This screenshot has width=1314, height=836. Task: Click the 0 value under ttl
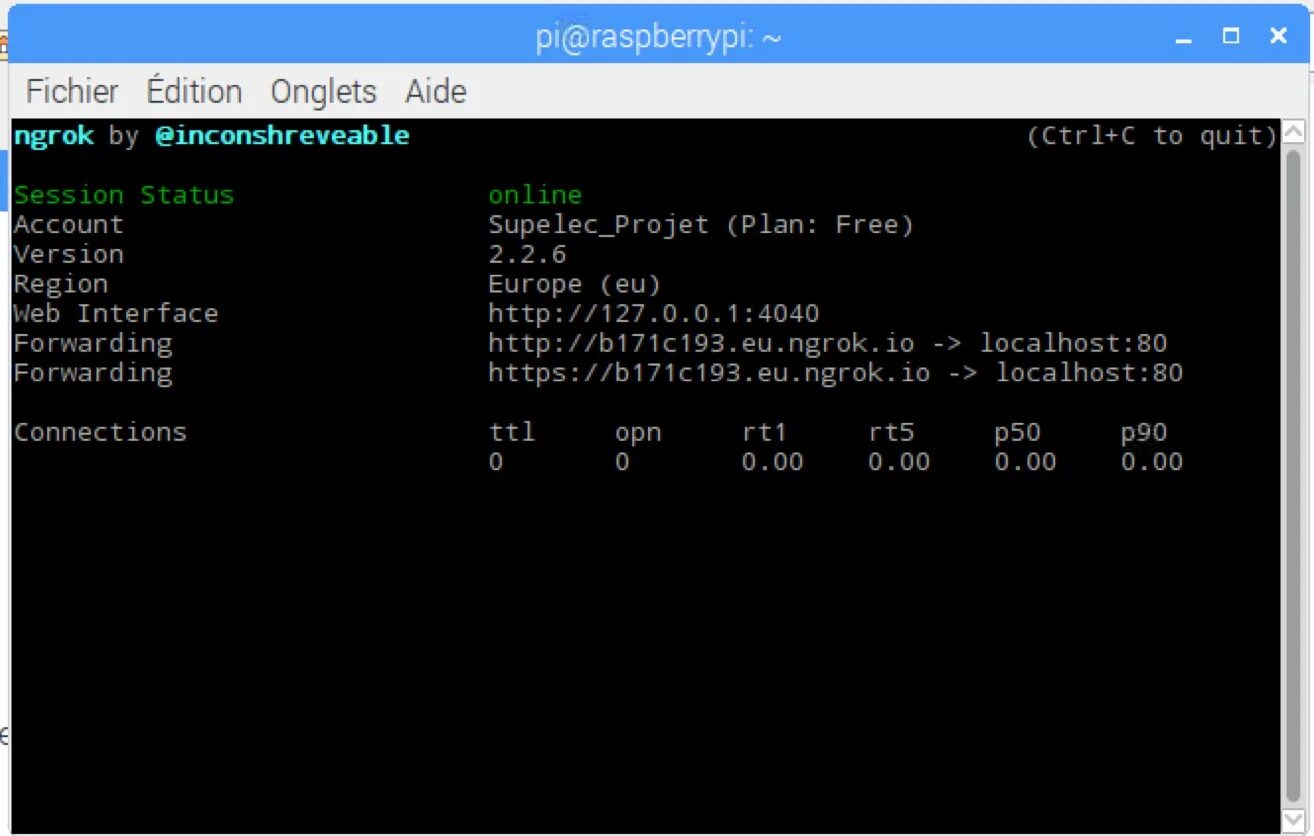click(x=496, y=462)
